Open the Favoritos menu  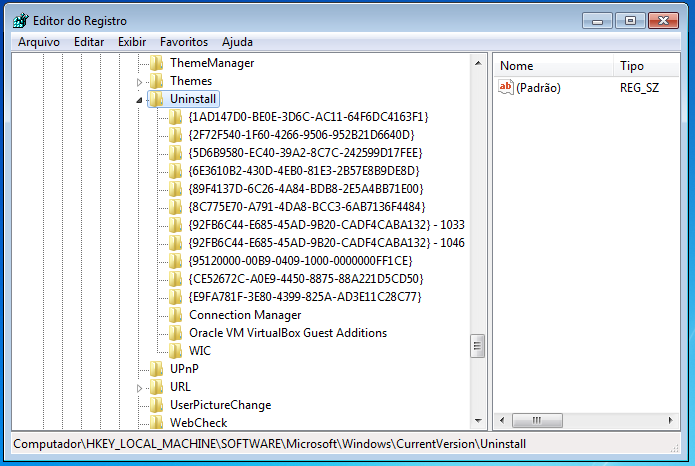tap(184, 42)
